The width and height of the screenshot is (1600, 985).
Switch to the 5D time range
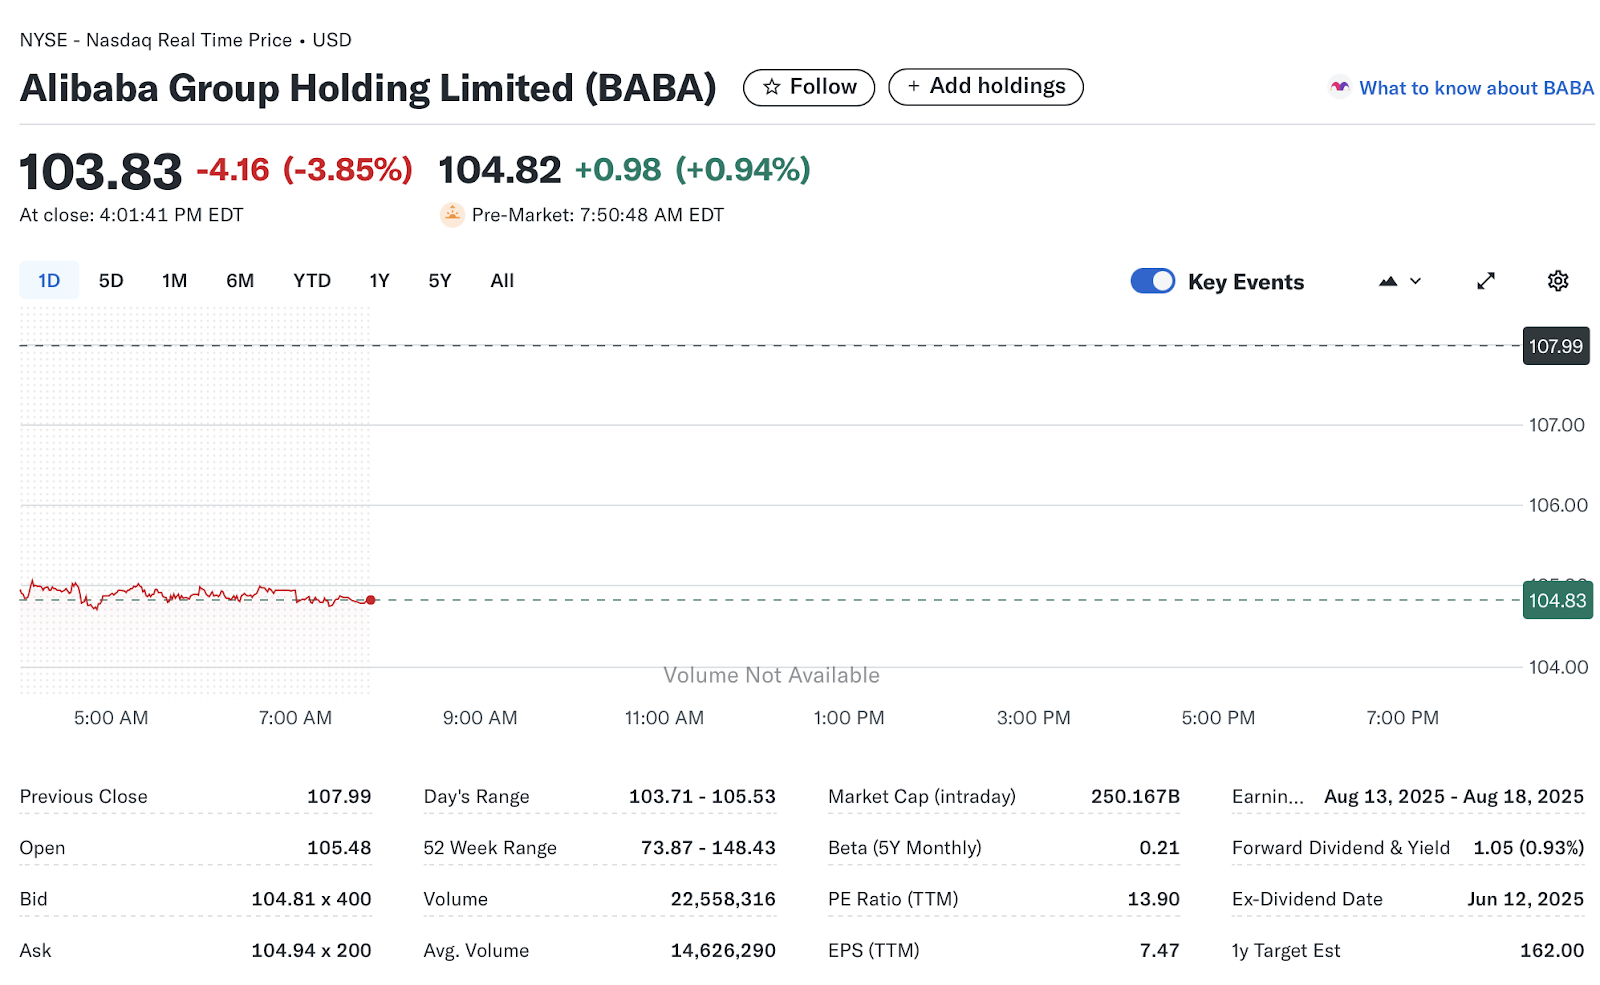[111, 281]
